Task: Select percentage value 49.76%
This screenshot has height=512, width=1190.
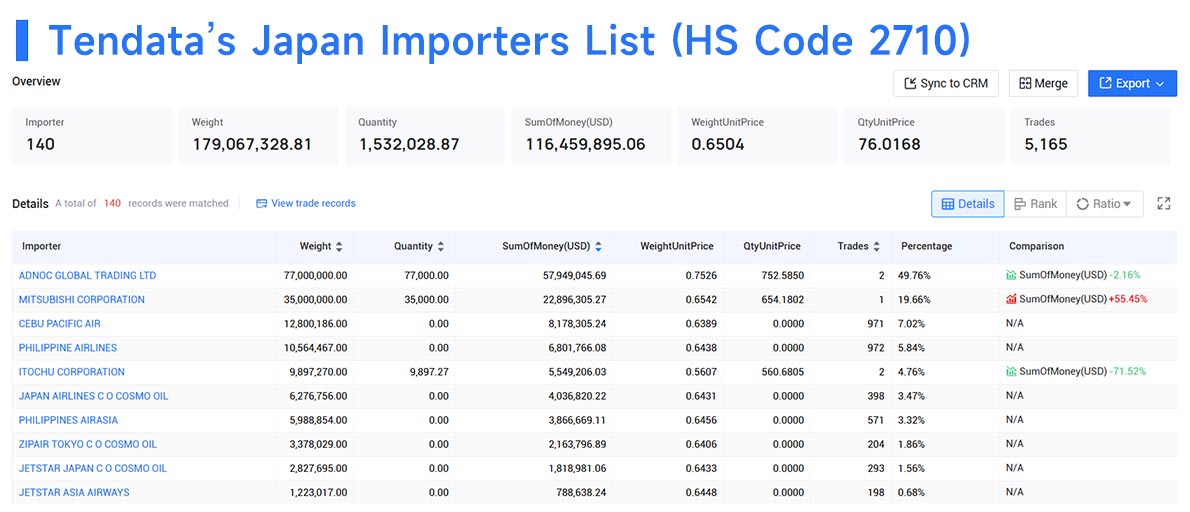Action: pos(915,275)
